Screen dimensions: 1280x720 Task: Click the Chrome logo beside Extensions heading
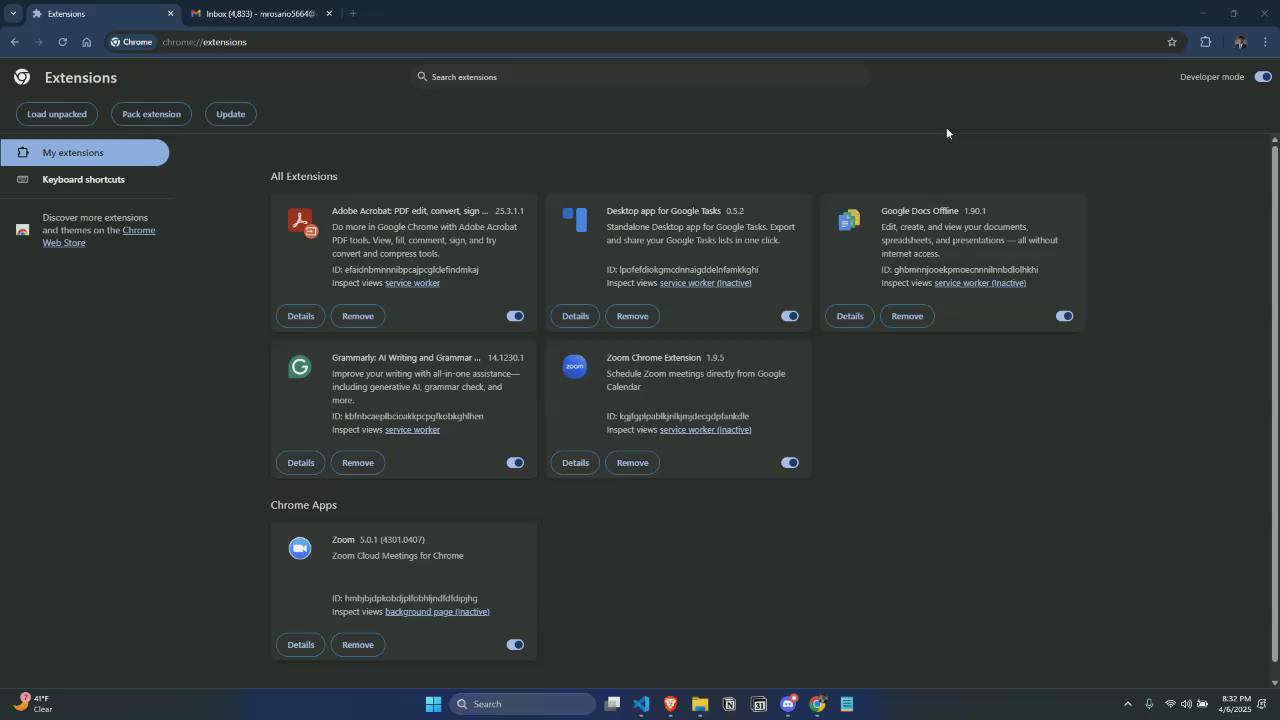(x=22, y=77)
